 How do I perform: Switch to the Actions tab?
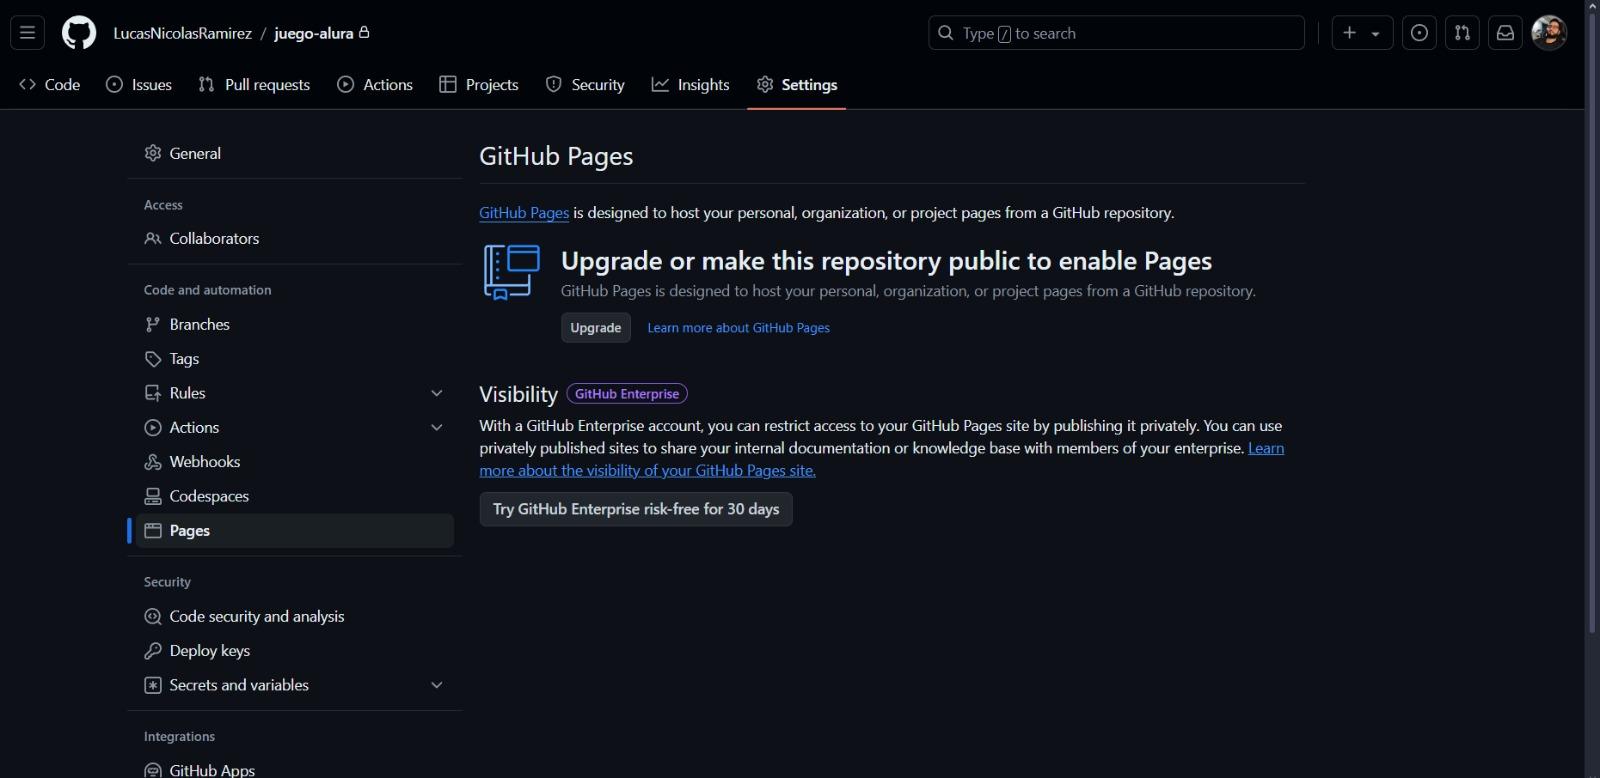pyautogui.click(x=375, y=85)
